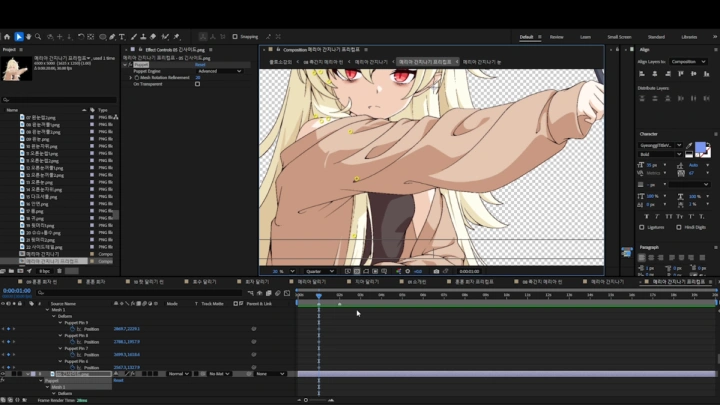Select the Type tool
720x405 pixels.
122,37
